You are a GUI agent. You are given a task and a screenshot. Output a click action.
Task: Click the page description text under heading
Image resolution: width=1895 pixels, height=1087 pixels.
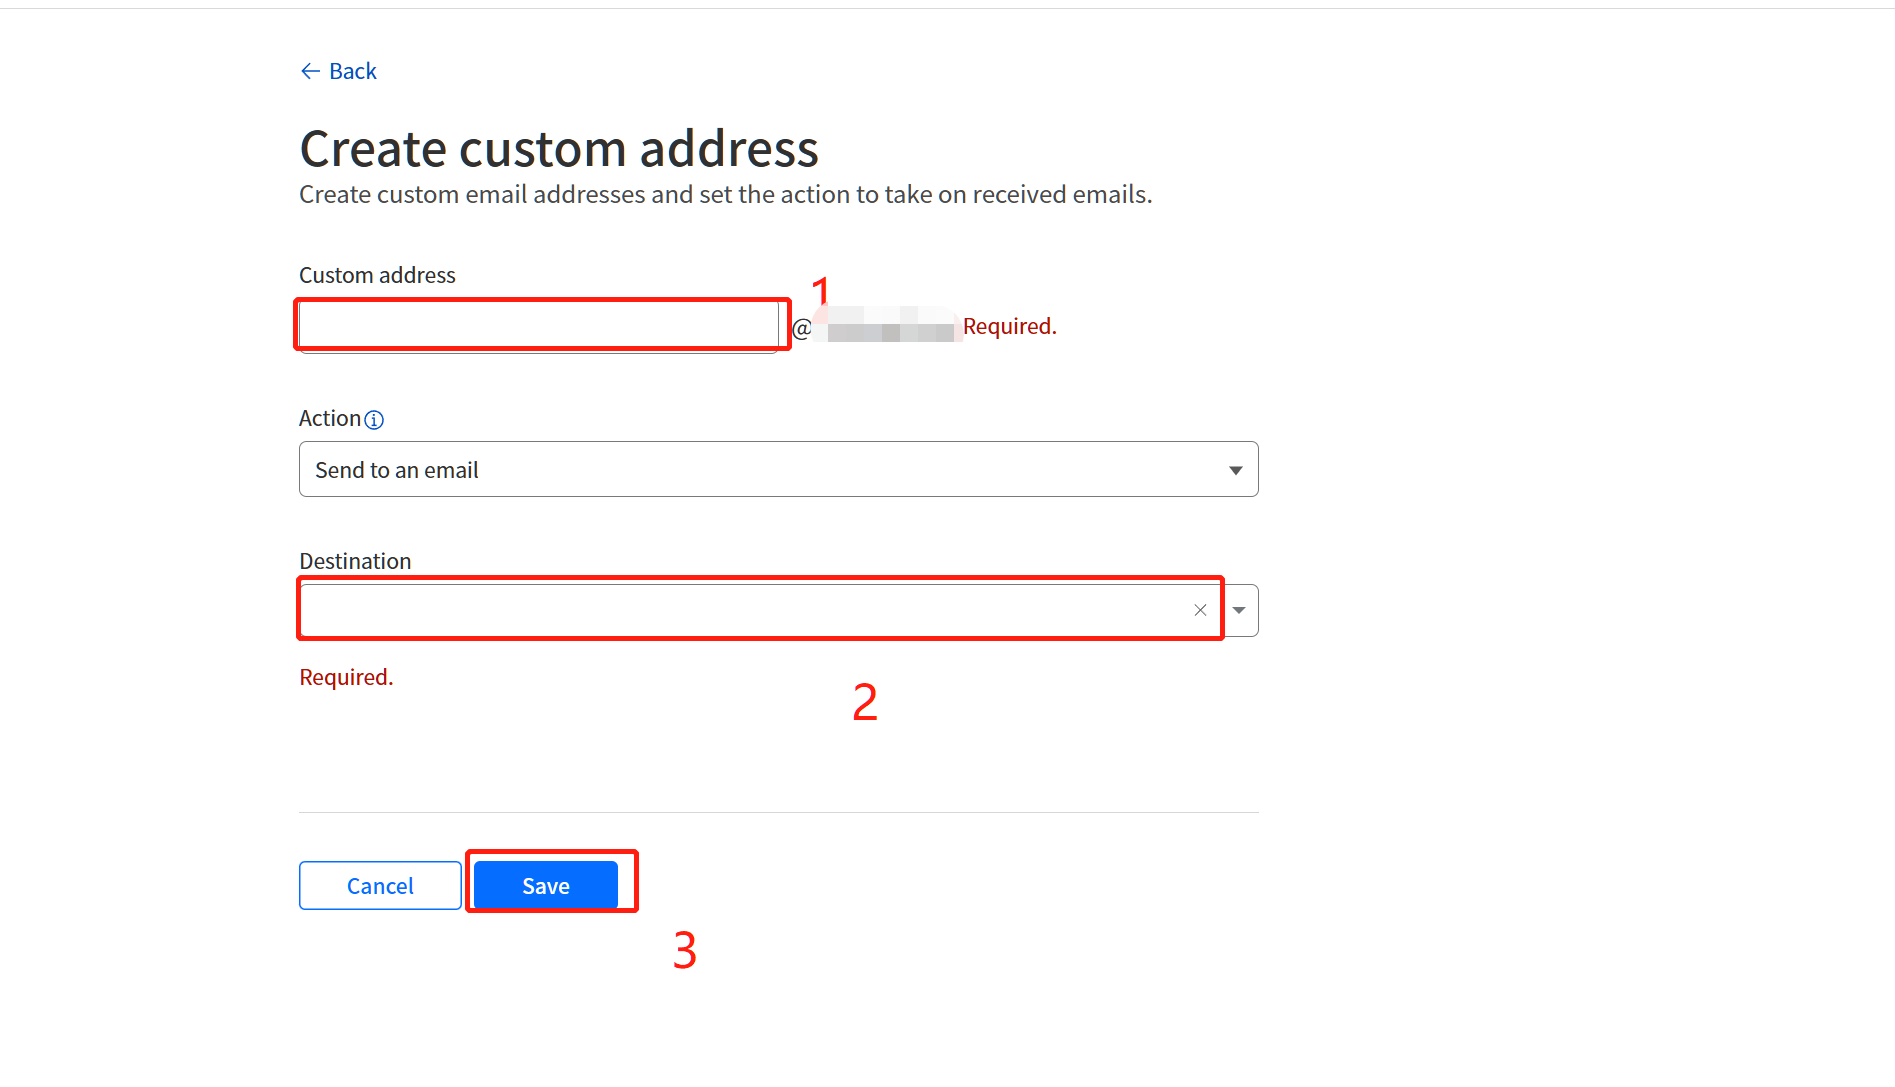pyautogui.click(x=725, y=194)
